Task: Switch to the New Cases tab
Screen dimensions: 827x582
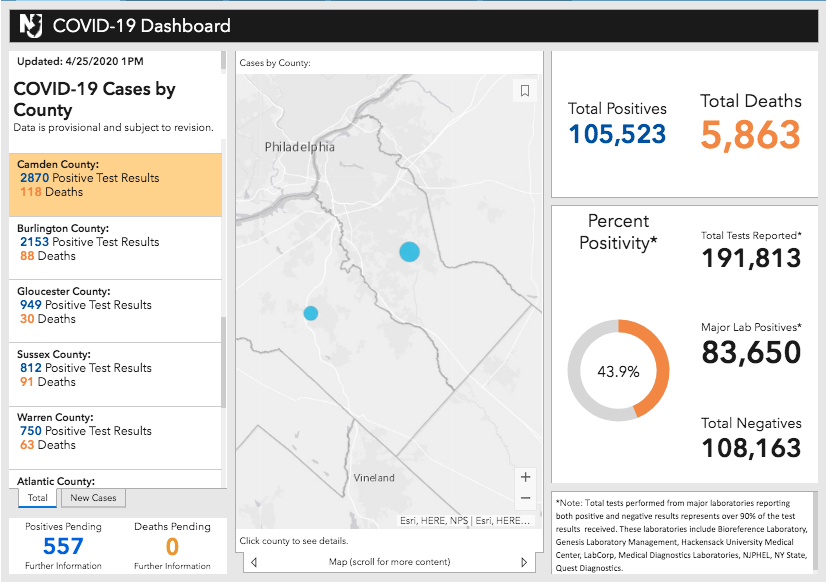Action: tap(93, 498)
